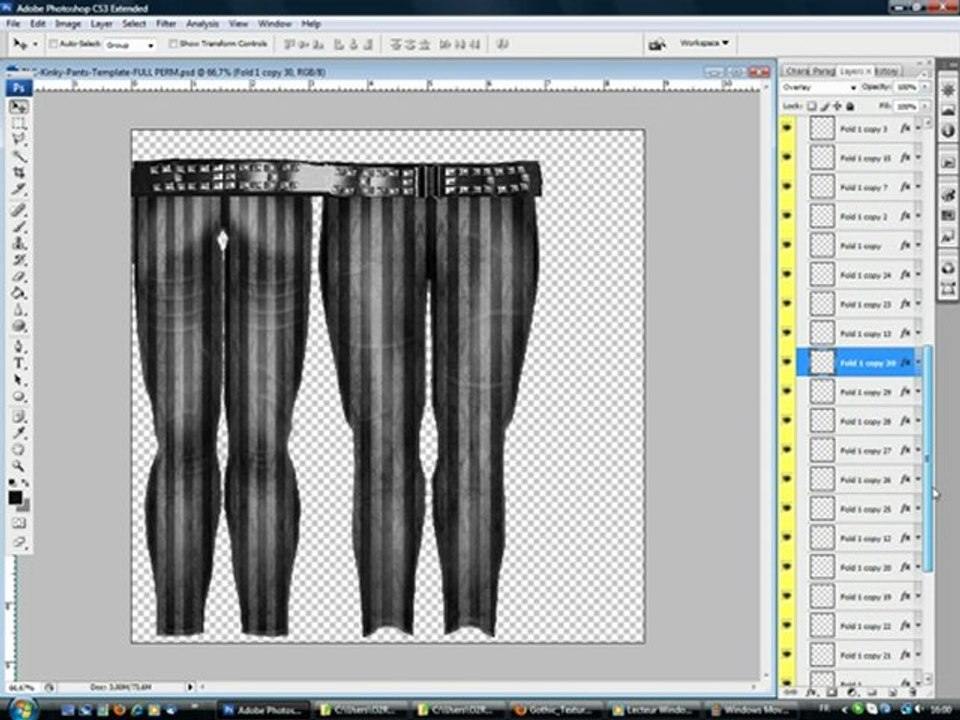Click the Windows Start button
This screenshot has width=960, height=720.
tap(23, 709)
